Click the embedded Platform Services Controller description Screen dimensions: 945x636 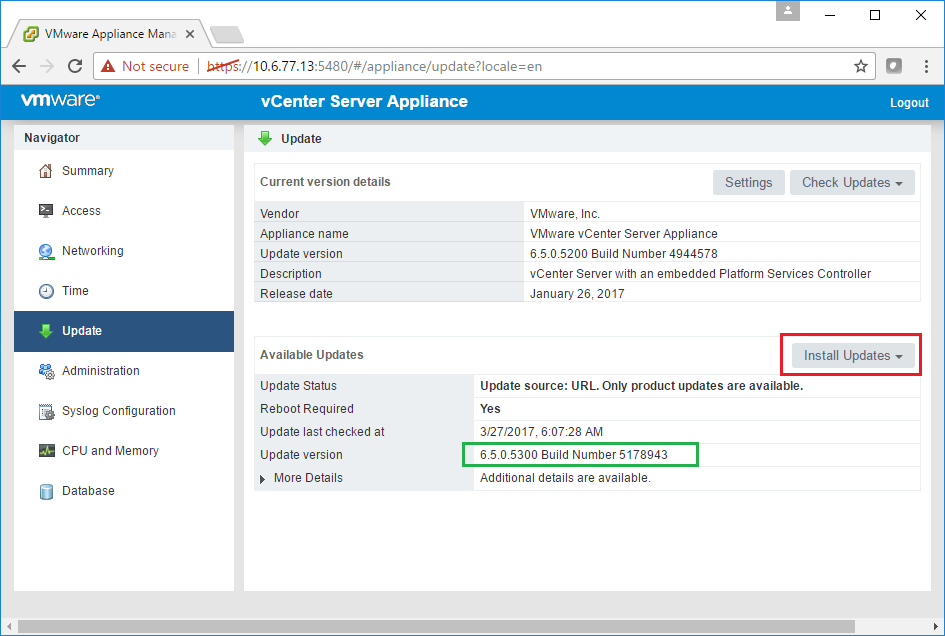(x=700, y=274)
